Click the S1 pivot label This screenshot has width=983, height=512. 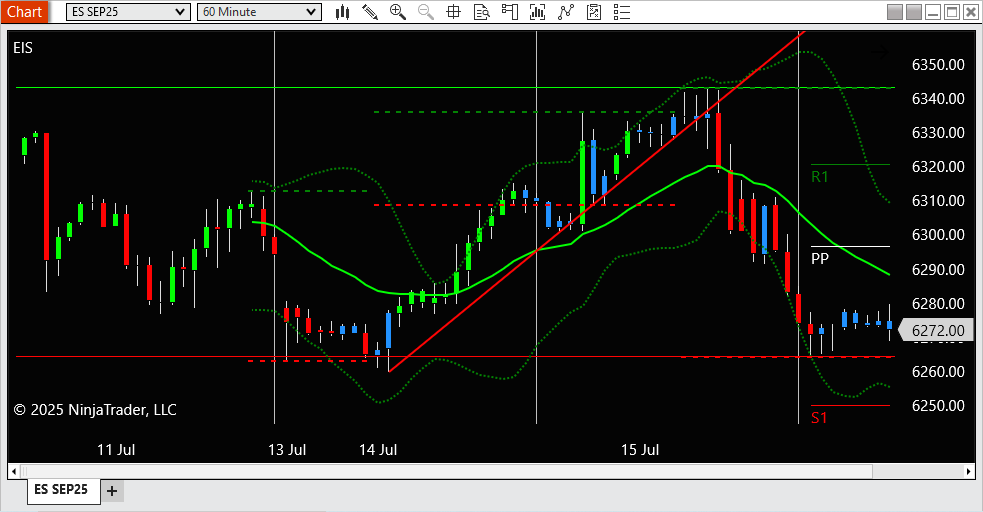(819, 417)
